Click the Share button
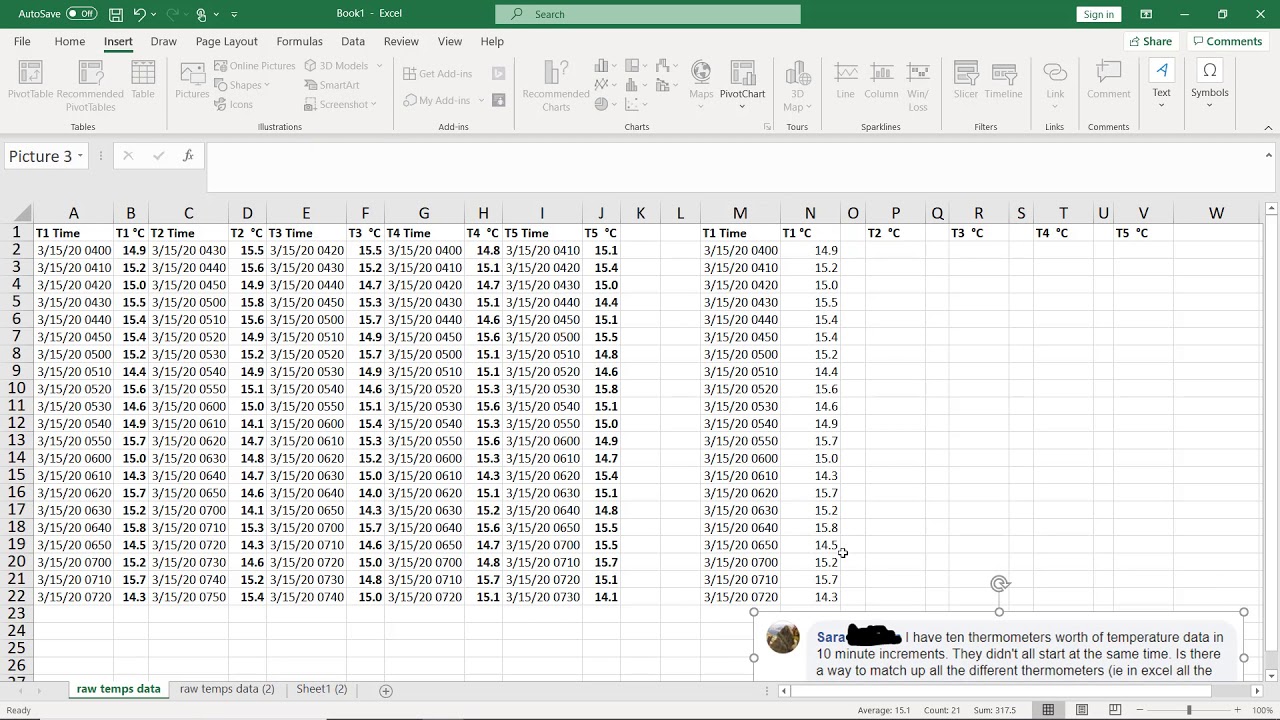Image resolution: width=1280 pixels, height=720 pixels. (1150, 41)
